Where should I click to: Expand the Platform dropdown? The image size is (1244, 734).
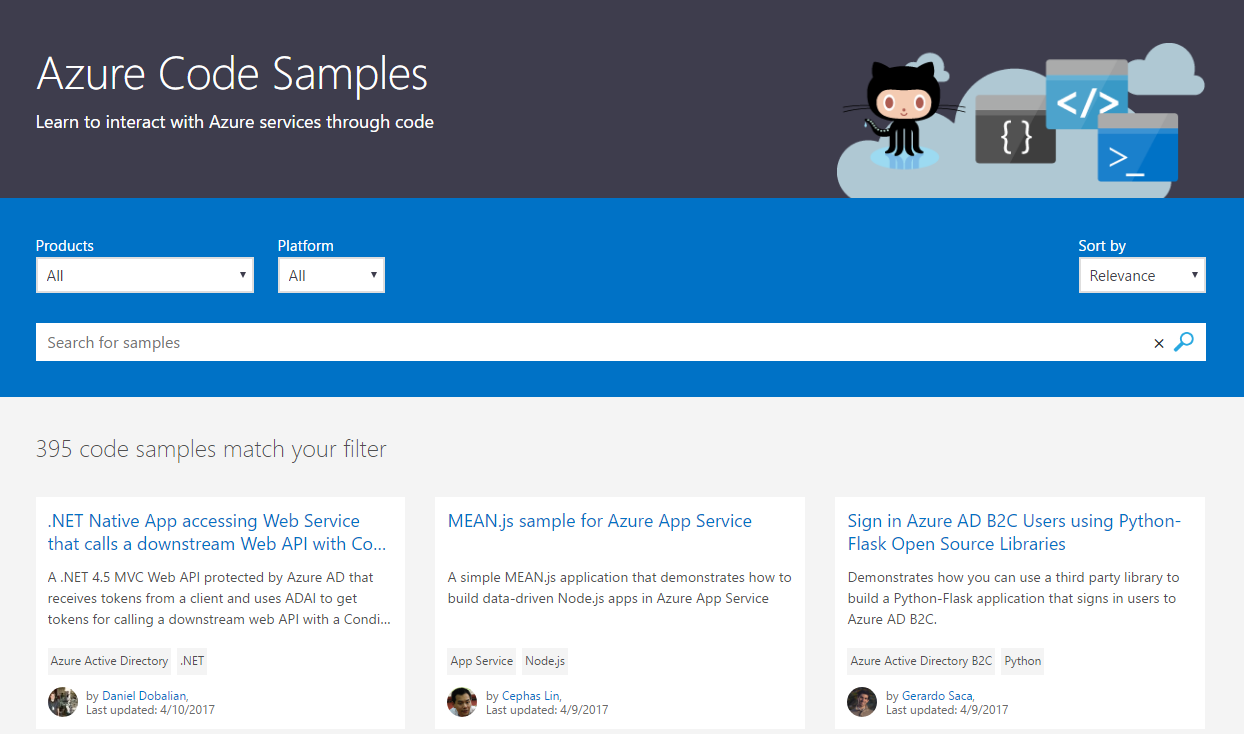[331, 275]
